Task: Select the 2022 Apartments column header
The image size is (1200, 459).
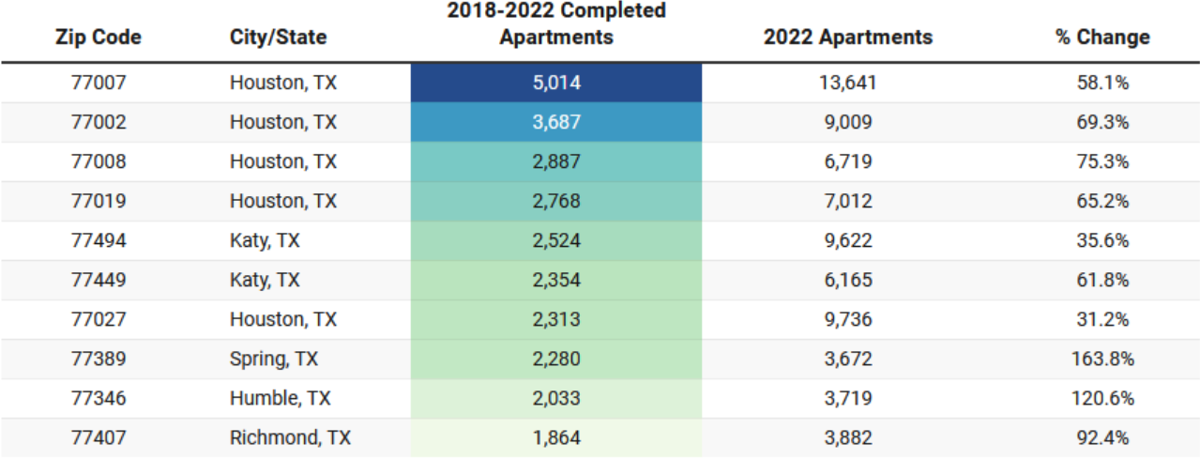Action: click(x=848, y=37)
